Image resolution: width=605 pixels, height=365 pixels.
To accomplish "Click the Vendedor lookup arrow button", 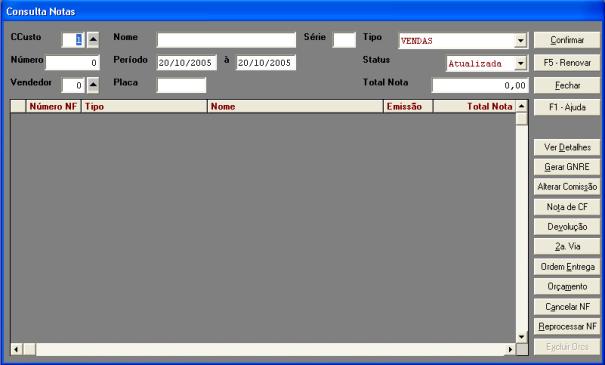I will click(x=93, y=85).
